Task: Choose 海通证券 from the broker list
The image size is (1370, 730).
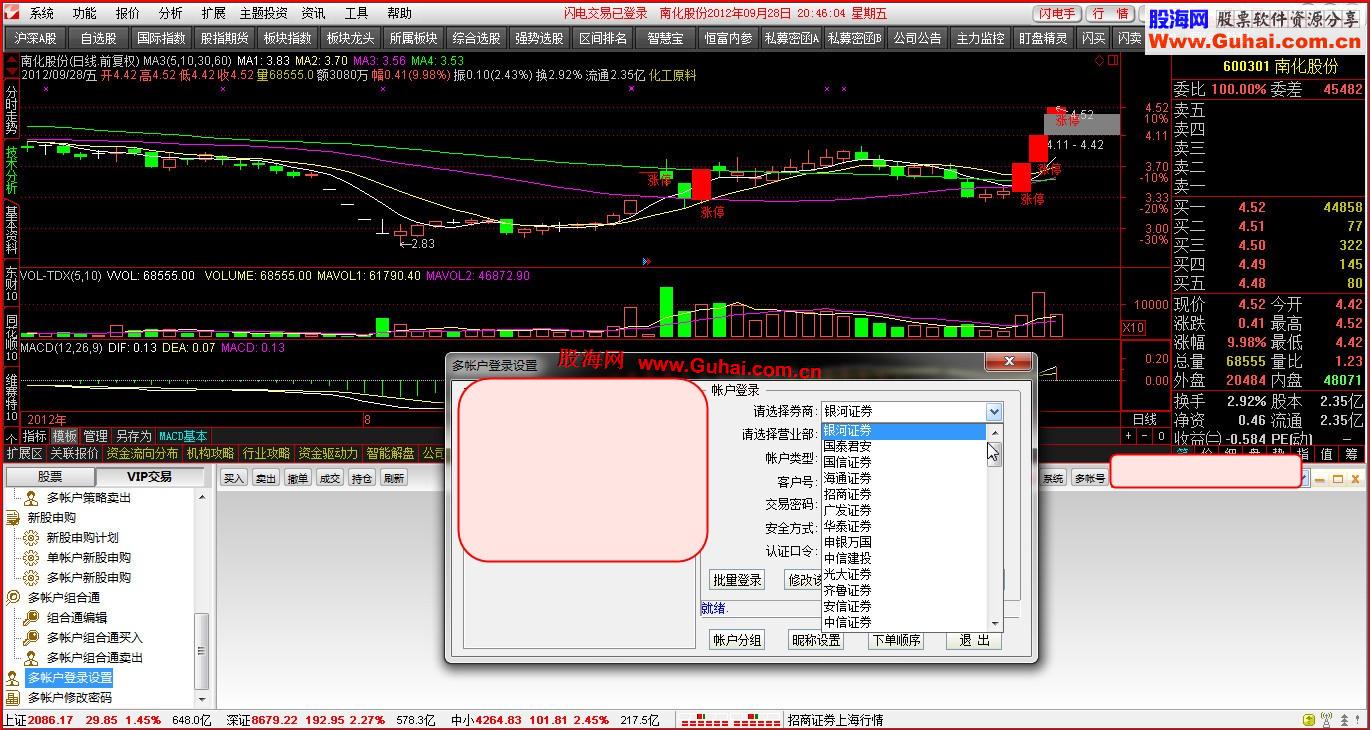Action: pyautogui.click(x=847, y=478)
